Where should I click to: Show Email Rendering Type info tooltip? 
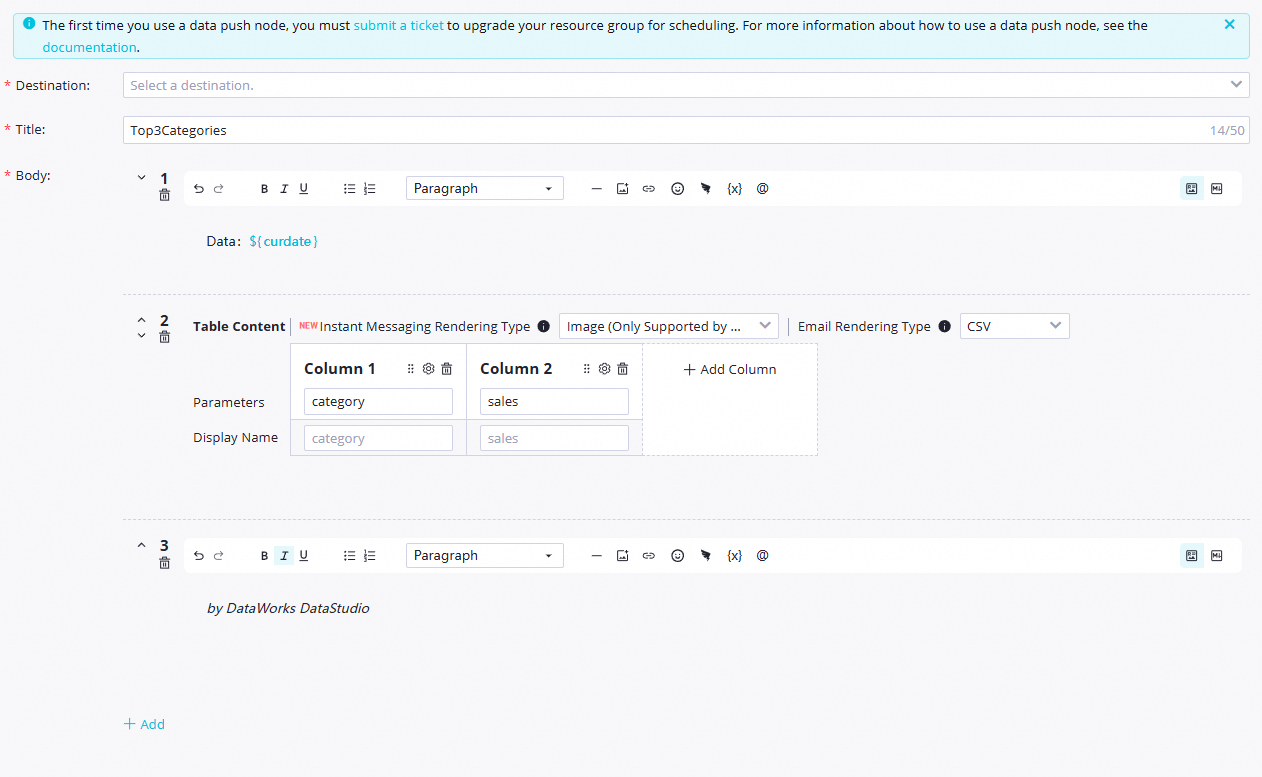[x=945, y=326]
